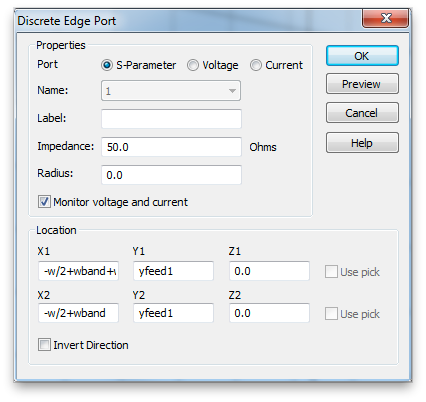426x402 pixels.
Task: Click the Y2 field containing yfeed1
Action: [x=173, y=313]
